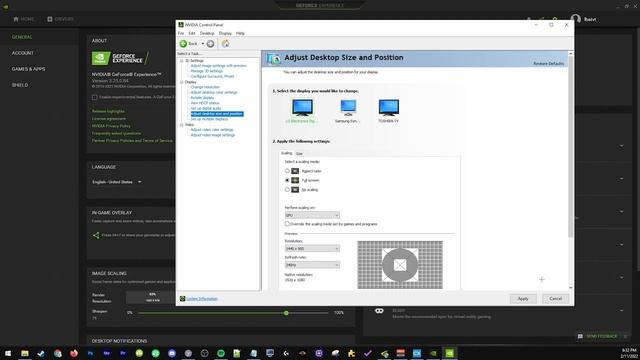Choose the Aspect ratio scaling mode

click(x=287, y=171)
